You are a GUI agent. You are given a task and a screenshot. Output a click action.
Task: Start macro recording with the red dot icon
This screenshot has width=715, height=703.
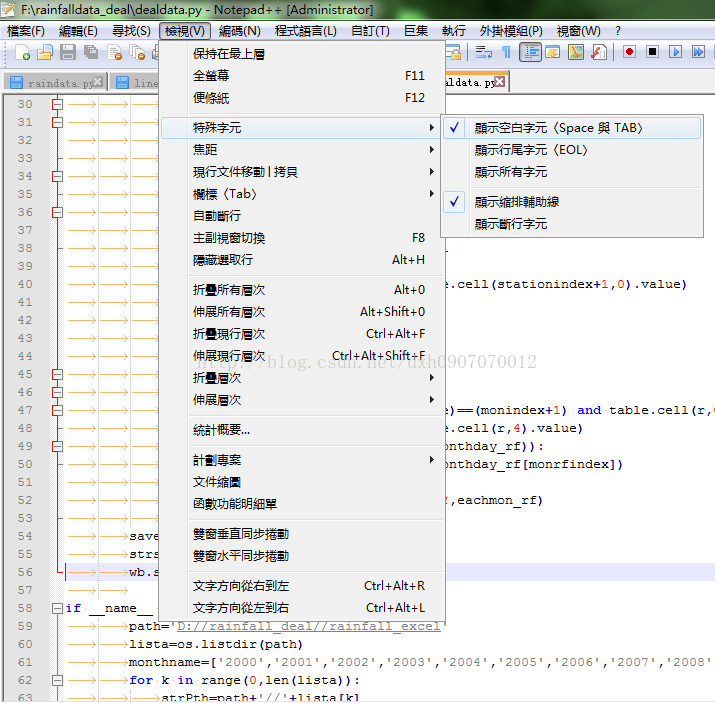pyautogui.click(x=629, y=52)
